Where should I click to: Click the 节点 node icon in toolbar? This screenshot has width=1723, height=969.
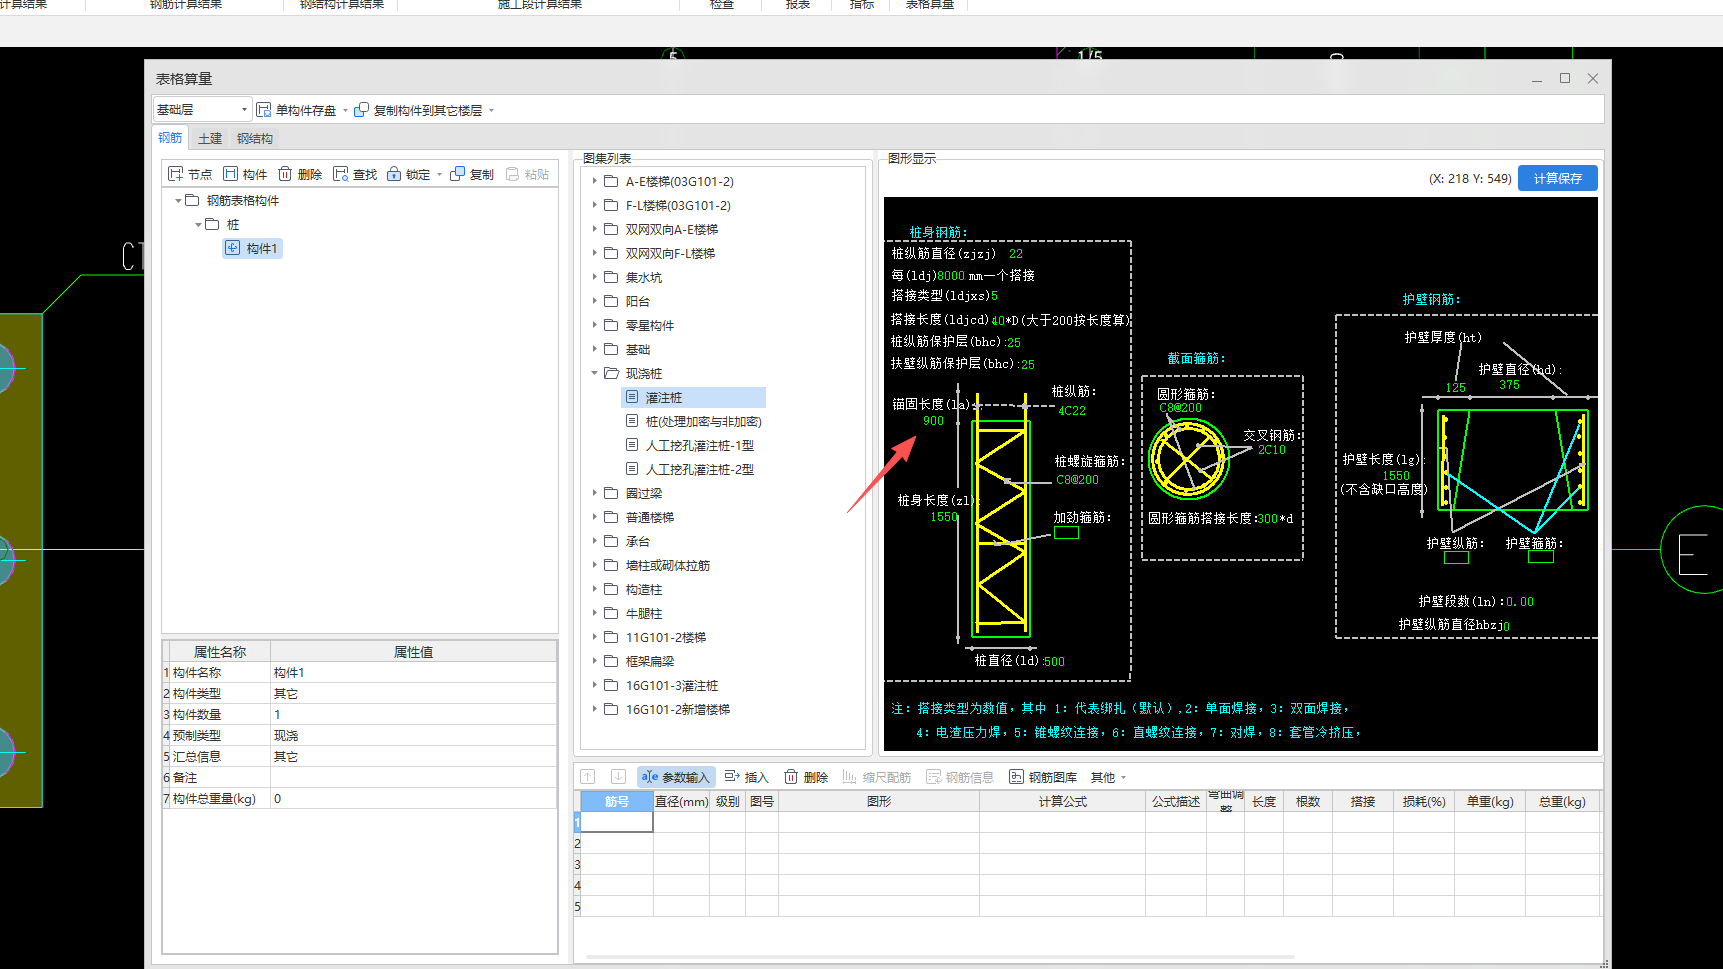[x=176, y=174]
